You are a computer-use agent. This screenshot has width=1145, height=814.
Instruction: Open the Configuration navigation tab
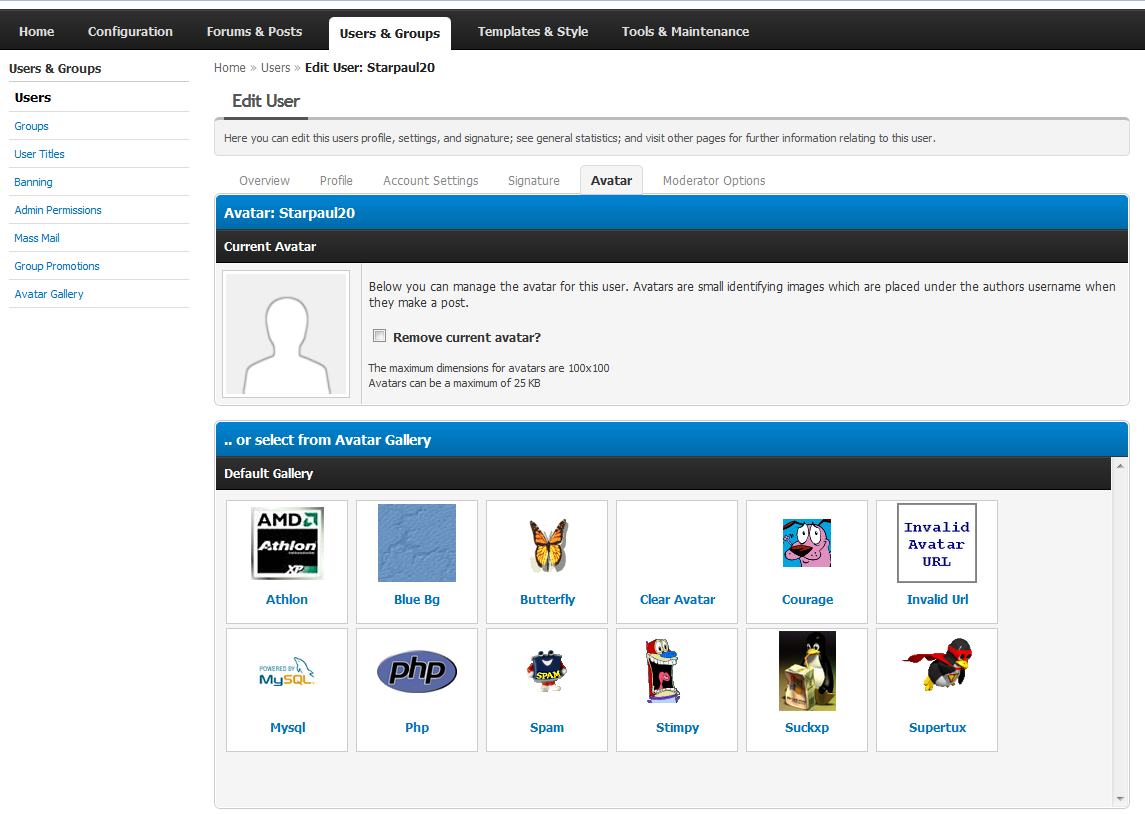pos(131,31)
